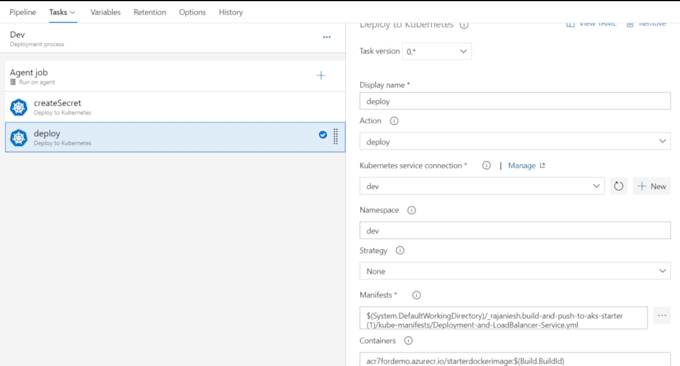Image resolution: width=680 pixels, height=366 pixels.
Task: Grab the drag handle on deploy task
Action: [x=336, y=136]
